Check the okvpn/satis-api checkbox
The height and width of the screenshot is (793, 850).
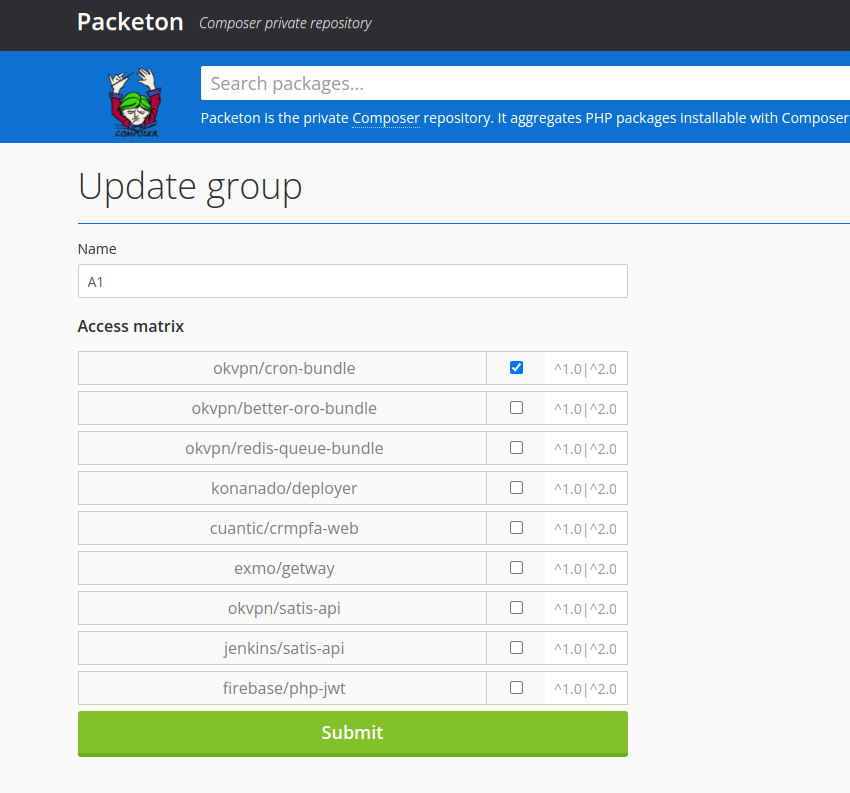[x=516, y=607]
